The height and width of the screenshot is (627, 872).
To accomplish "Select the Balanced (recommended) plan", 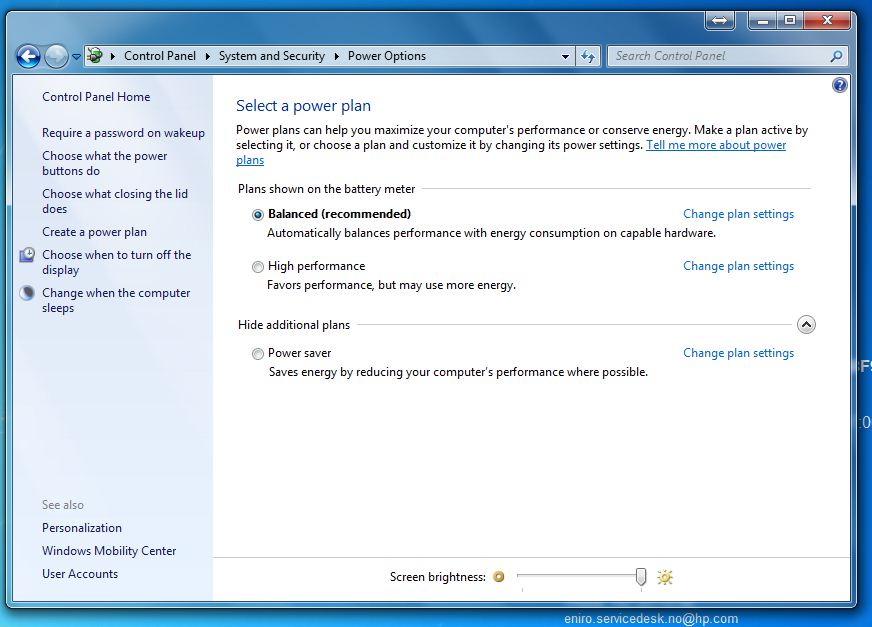I will [257, 215].
